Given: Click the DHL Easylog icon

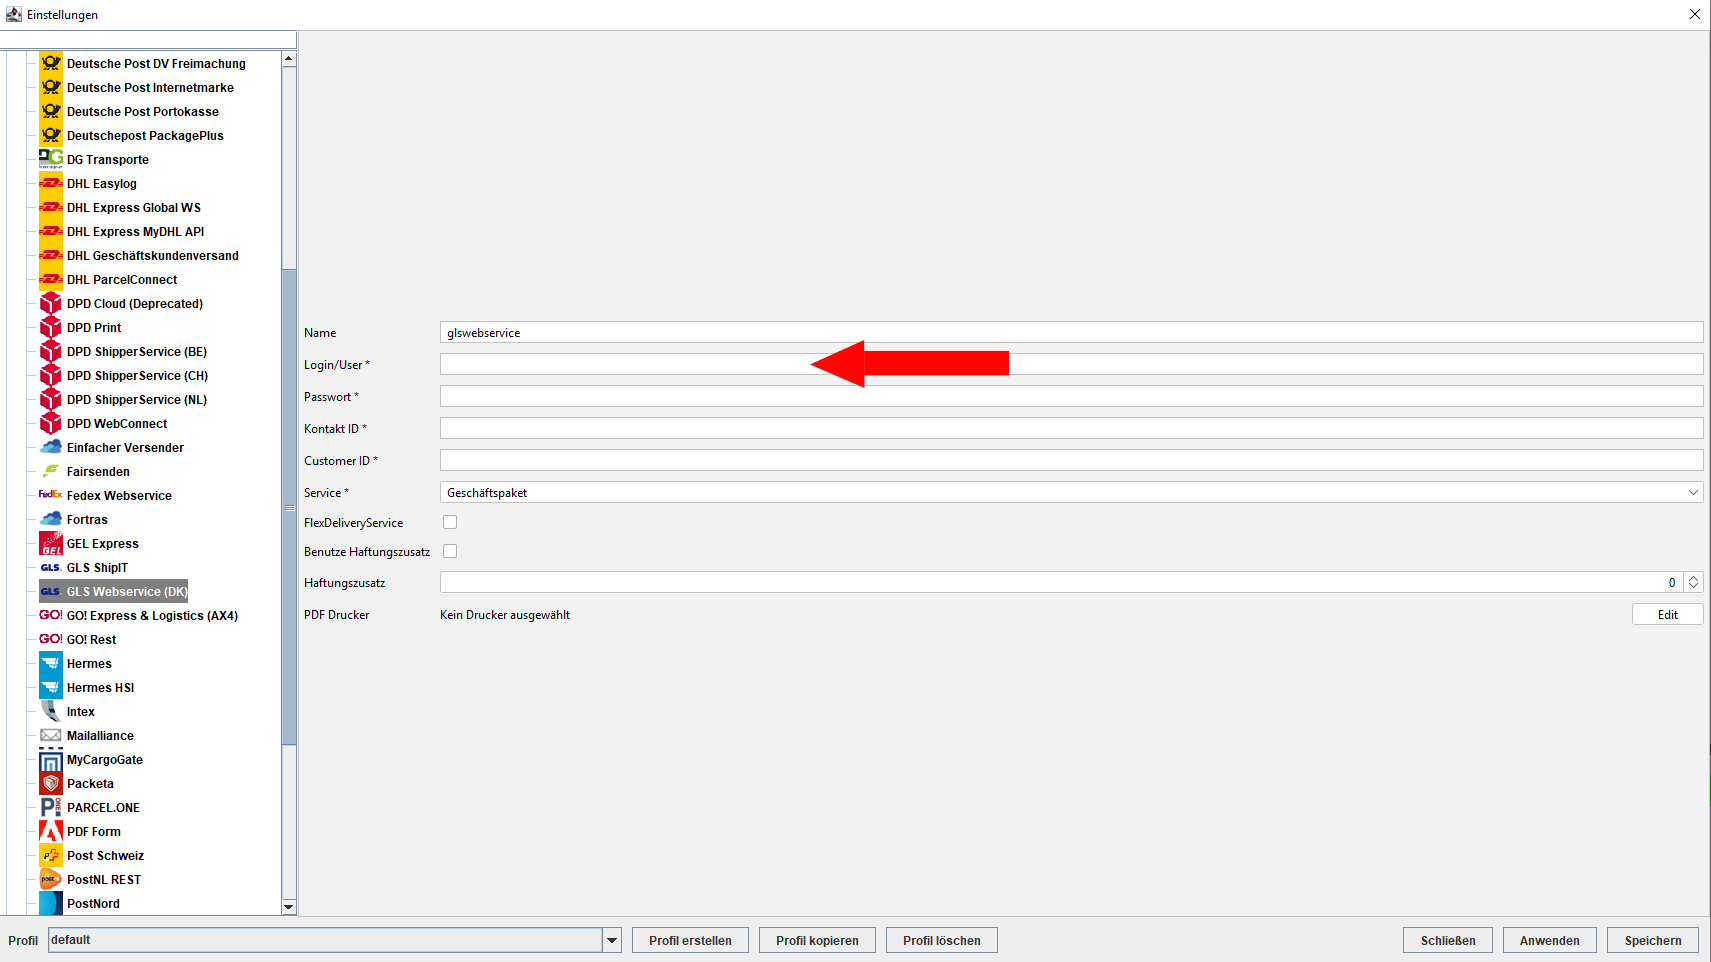Looking at the screenshot, I should (x=51, y=183).
